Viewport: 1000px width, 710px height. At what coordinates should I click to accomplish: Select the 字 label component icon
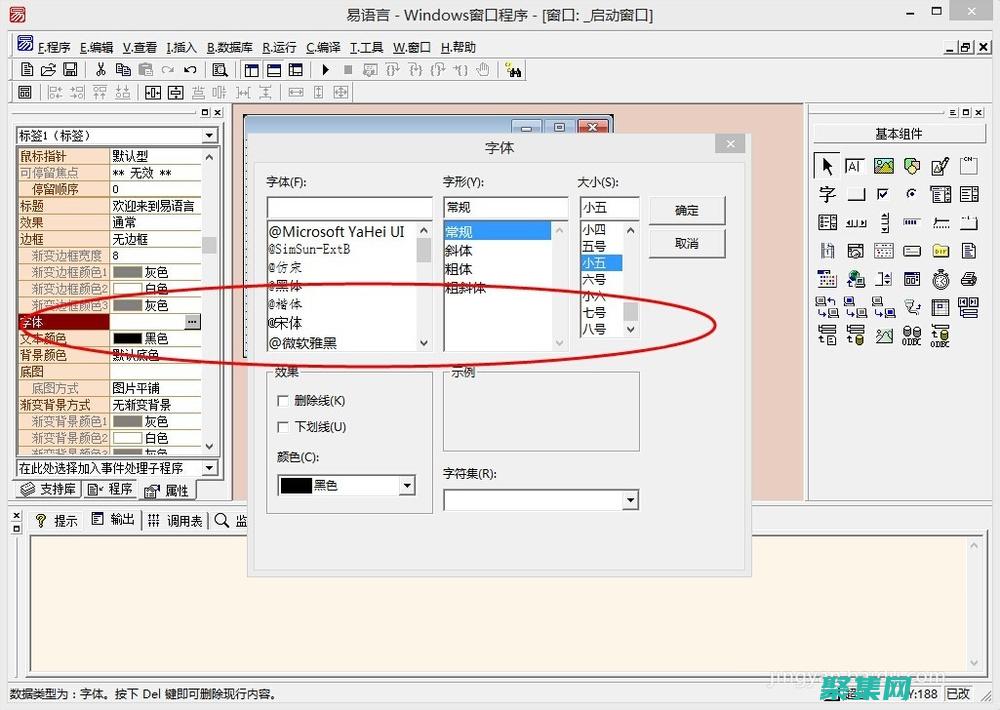point(827,195)
